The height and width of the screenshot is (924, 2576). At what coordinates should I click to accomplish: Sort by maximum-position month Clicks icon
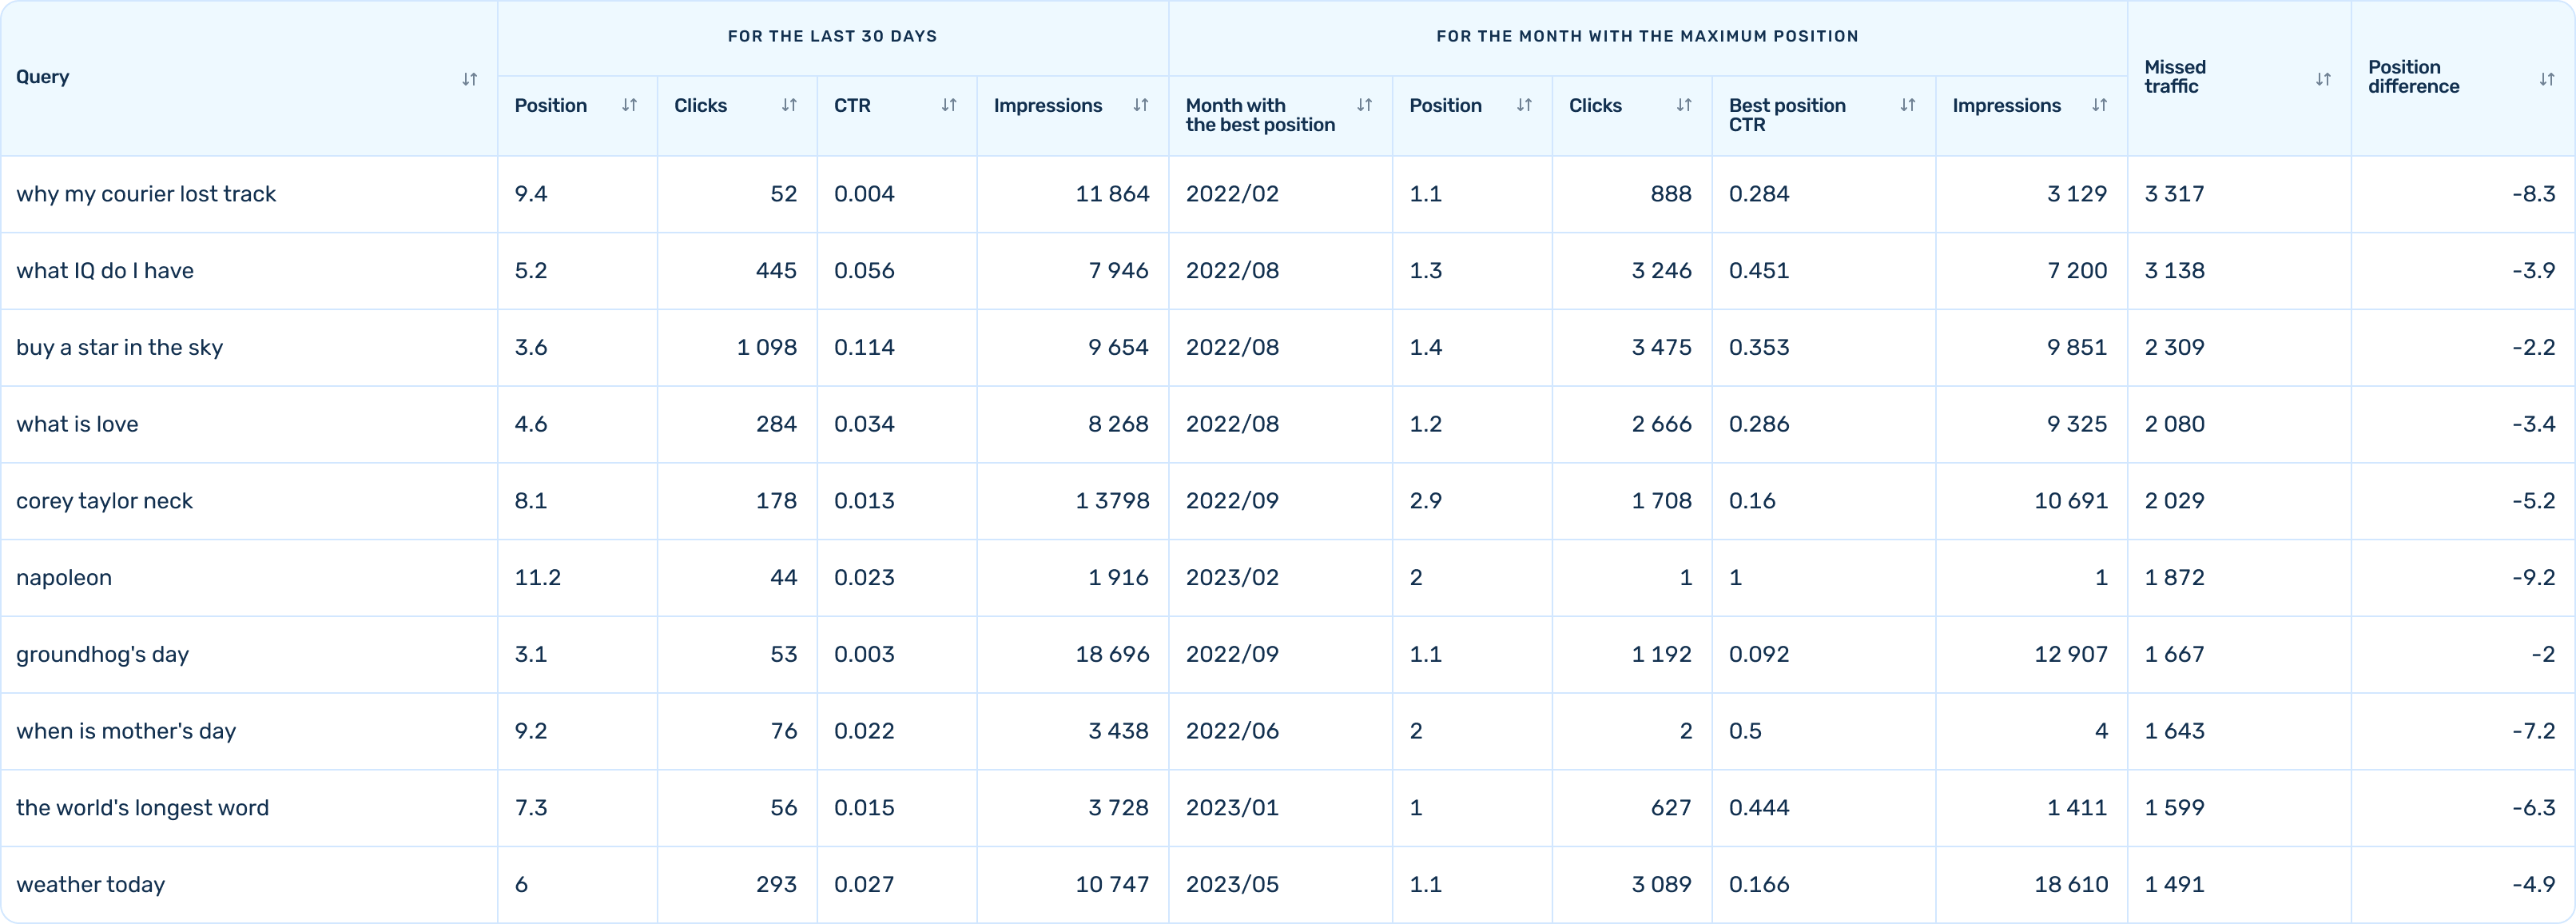pyautogui.click(x=1684, y=105)
